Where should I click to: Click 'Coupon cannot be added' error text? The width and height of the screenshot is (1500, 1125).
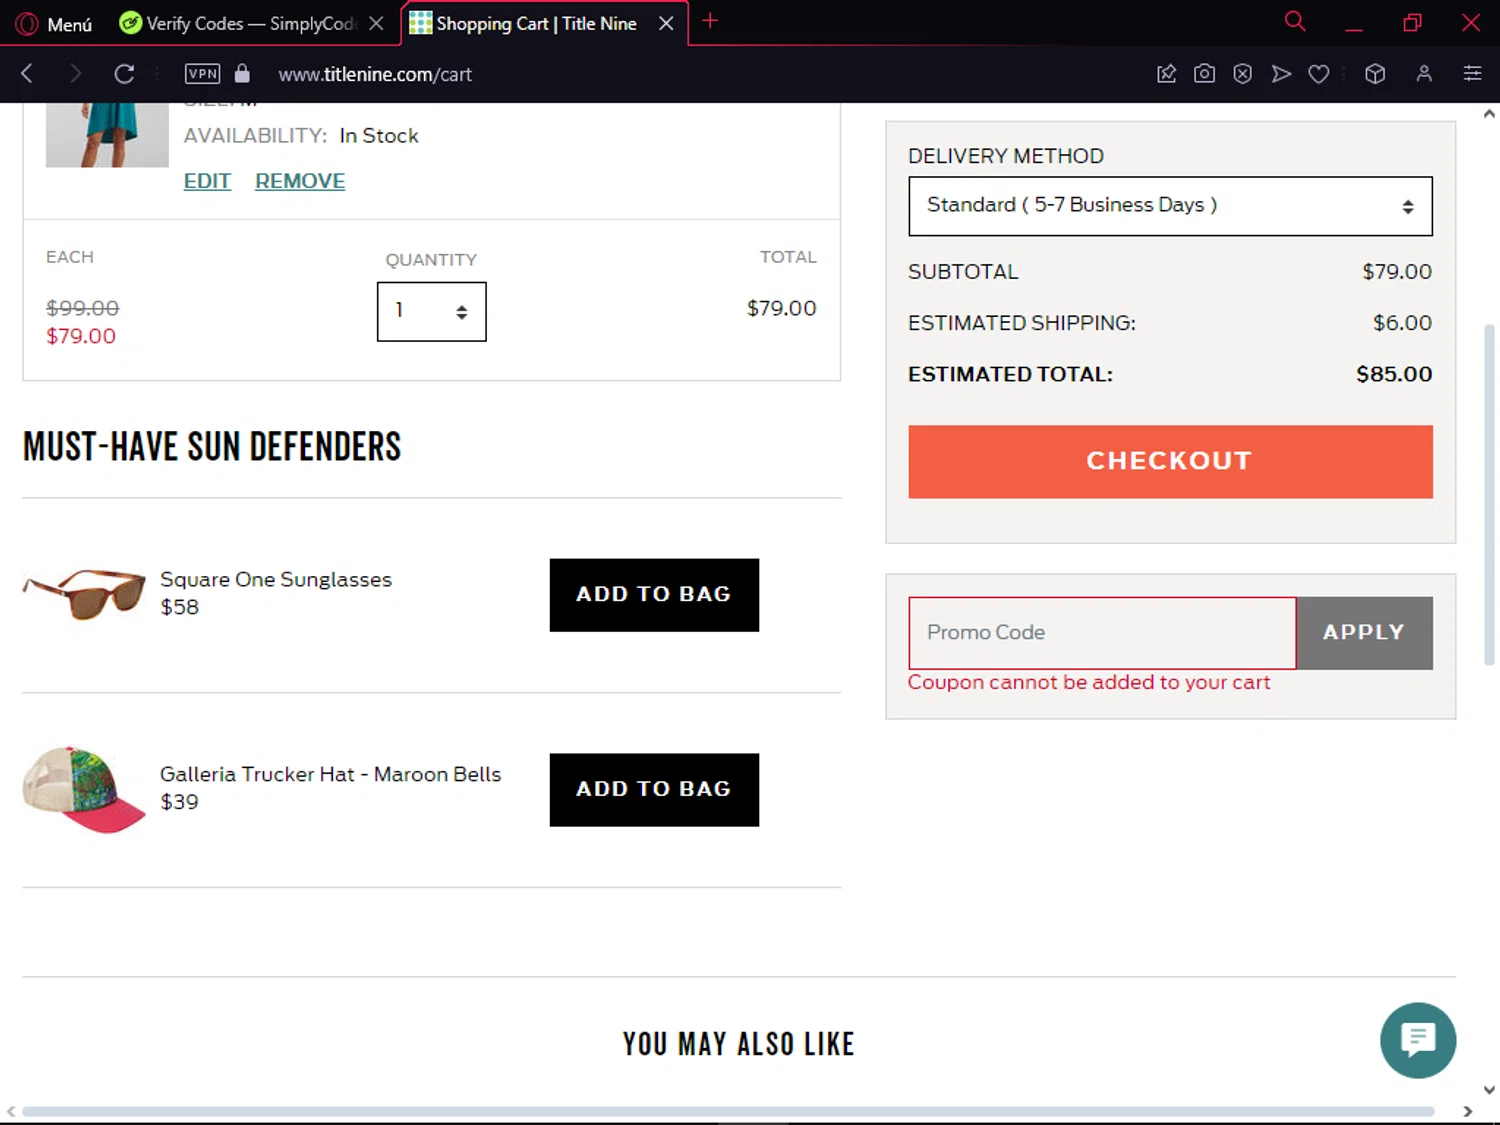pyautogui.click(x=1089, y=682)
